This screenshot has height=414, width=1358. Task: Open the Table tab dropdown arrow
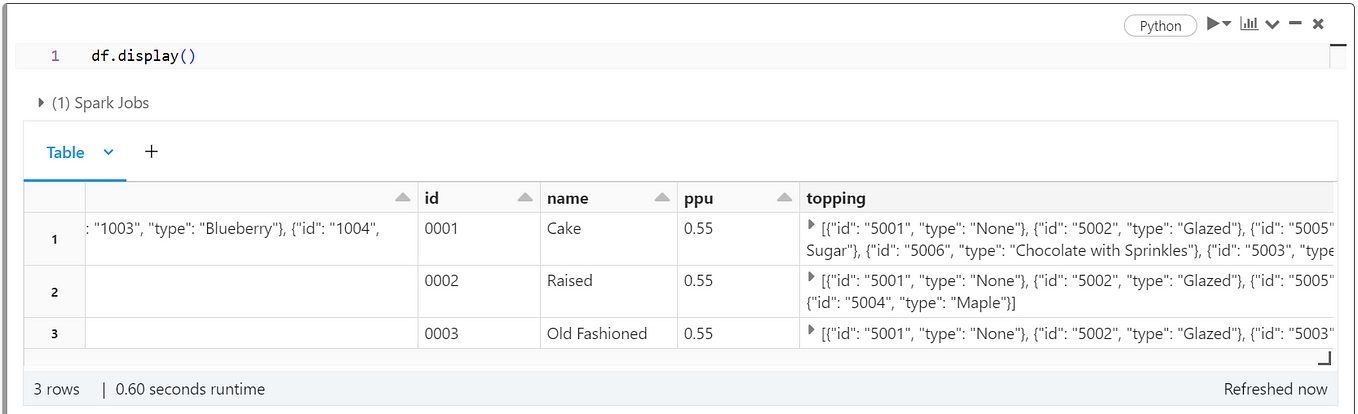pyautogui.click(x=109, y=152)
